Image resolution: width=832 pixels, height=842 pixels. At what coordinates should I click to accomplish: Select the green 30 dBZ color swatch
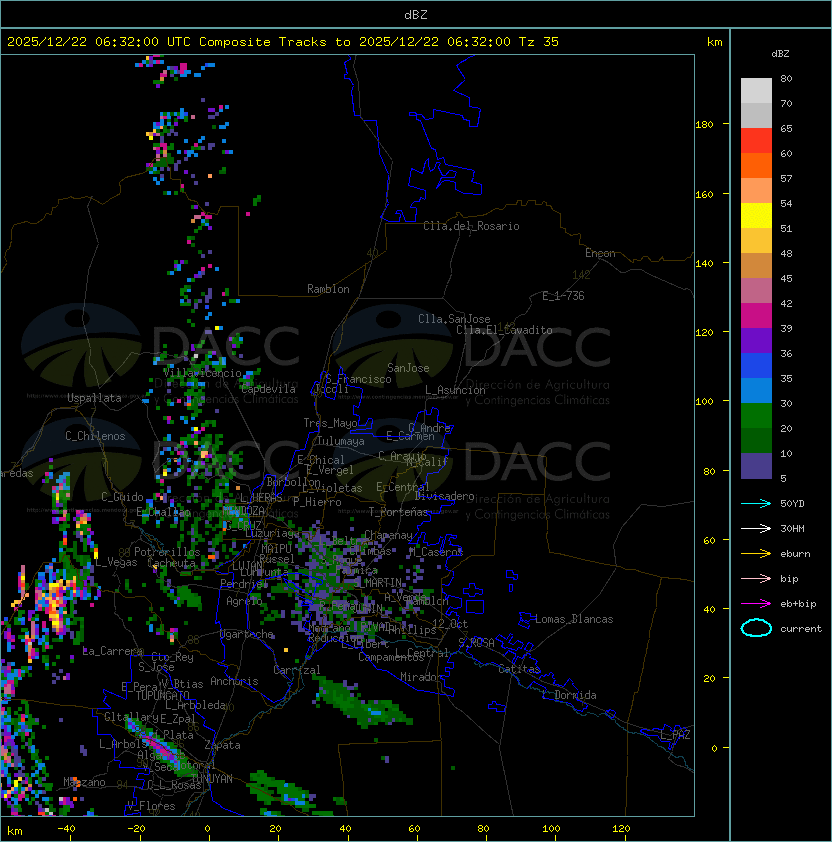click(x=756, y=416)
